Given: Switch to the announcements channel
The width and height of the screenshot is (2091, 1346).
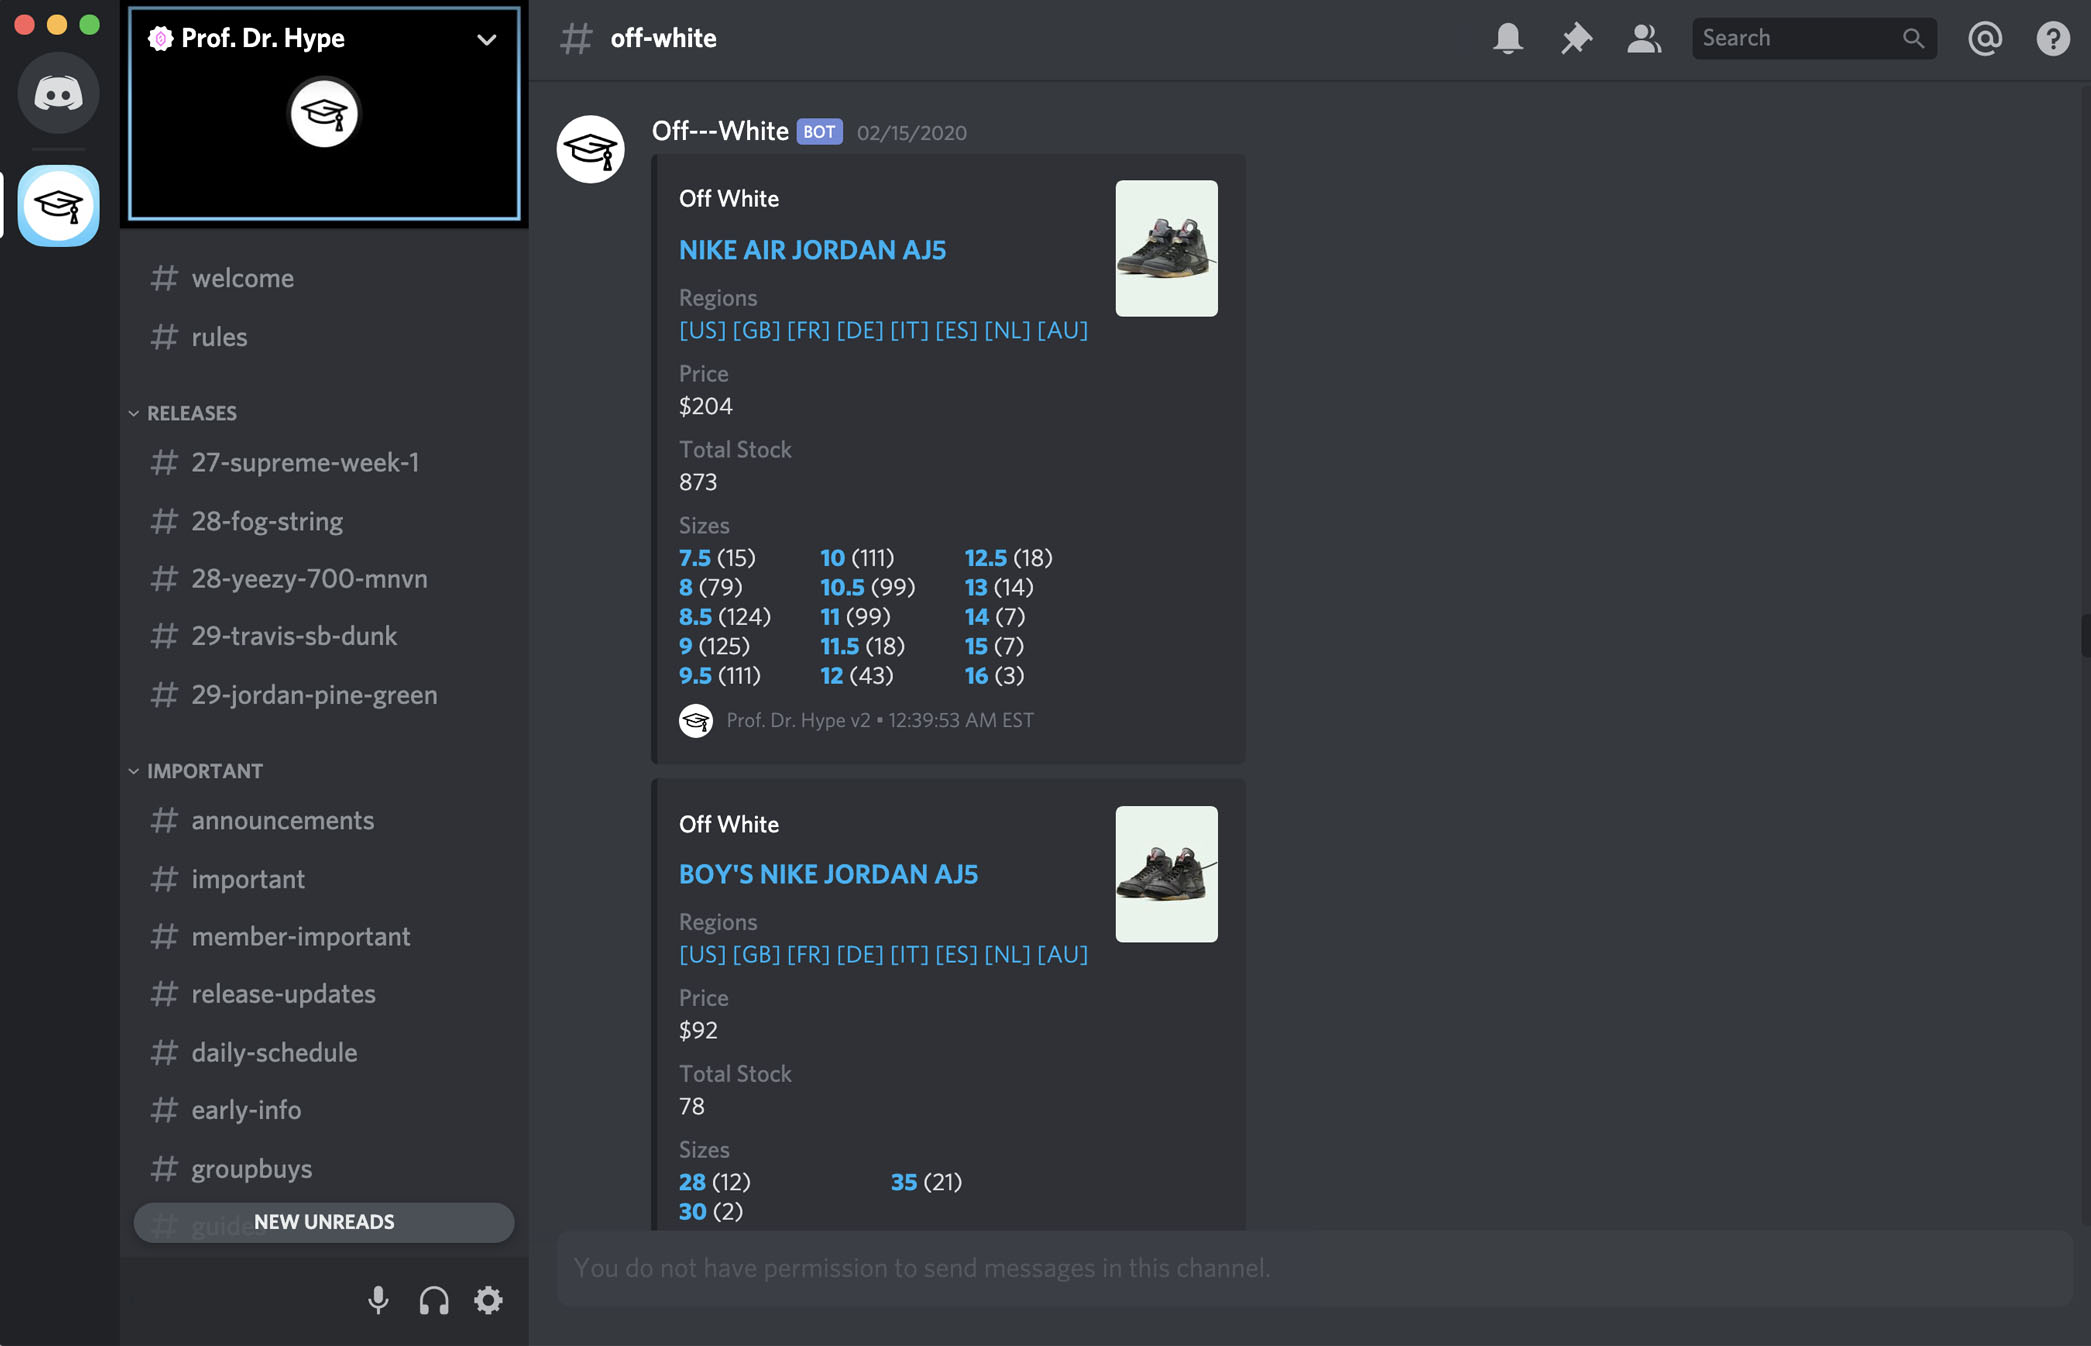Looking at the screenshot, I should [x=282, y=820].
